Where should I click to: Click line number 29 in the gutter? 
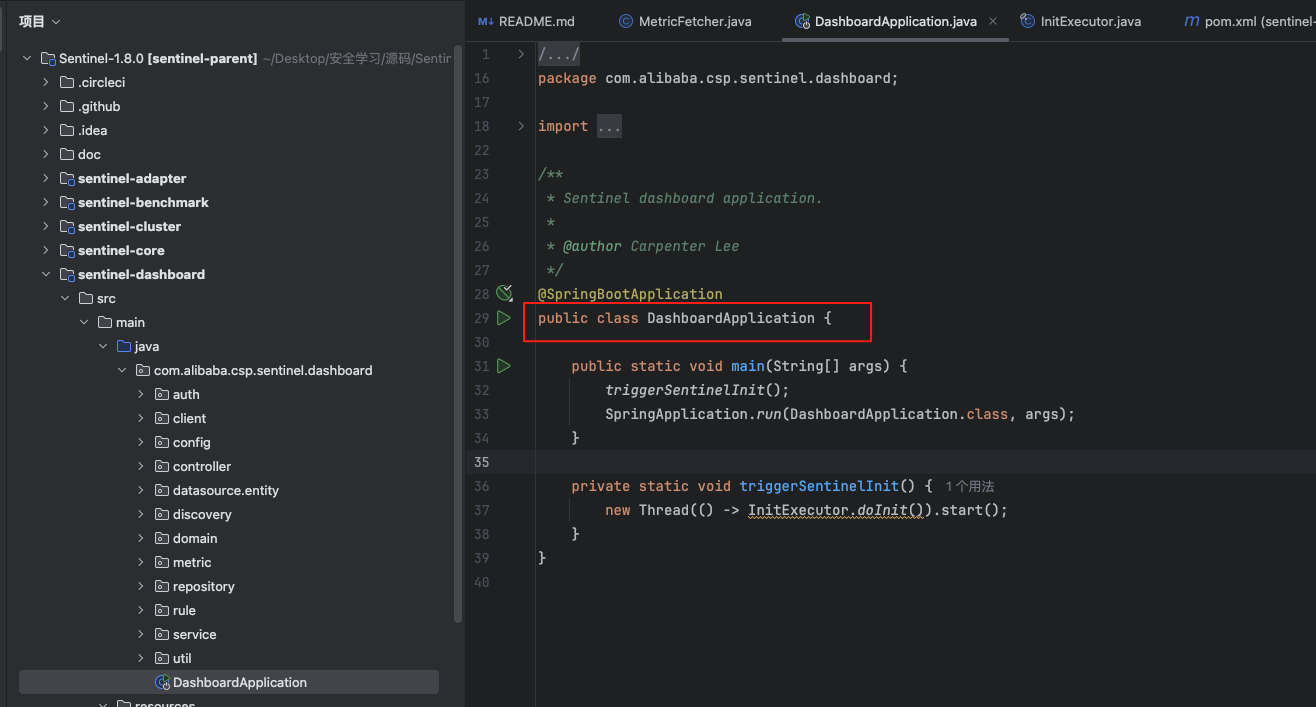[481, 318]
